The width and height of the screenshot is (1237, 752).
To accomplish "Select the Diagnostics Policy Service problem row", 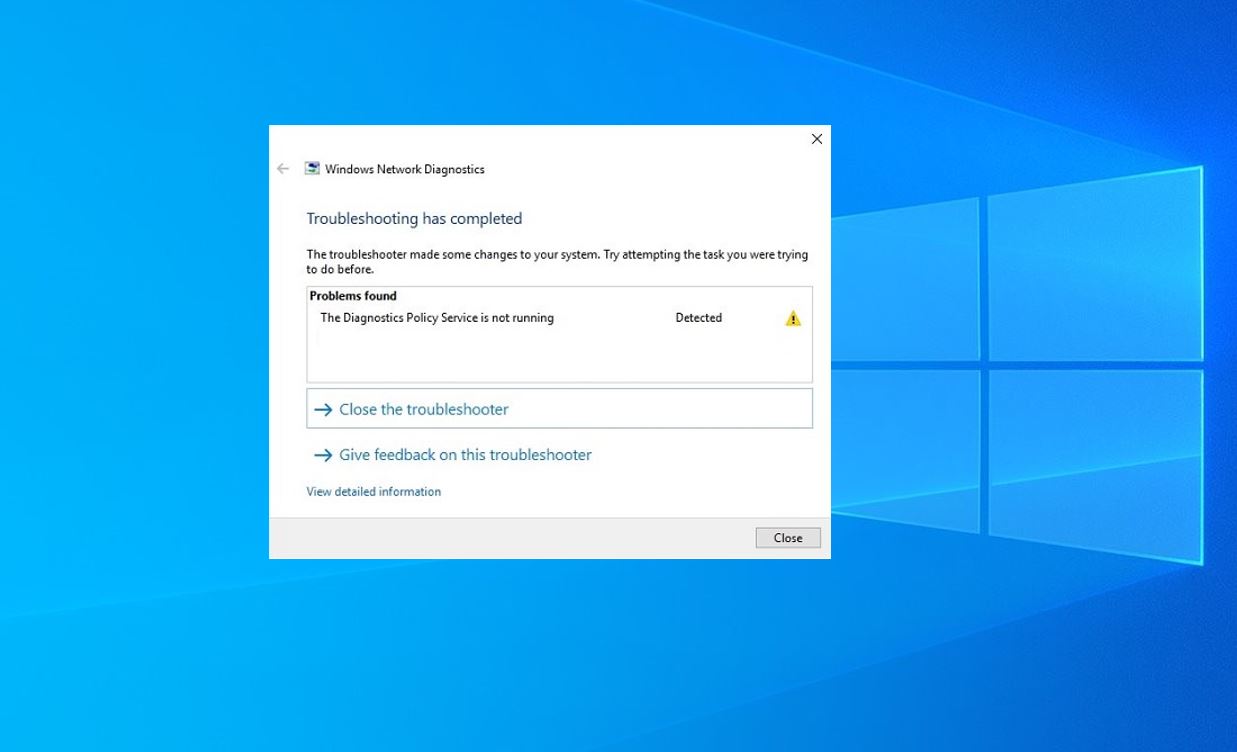I will pos(560,318).
